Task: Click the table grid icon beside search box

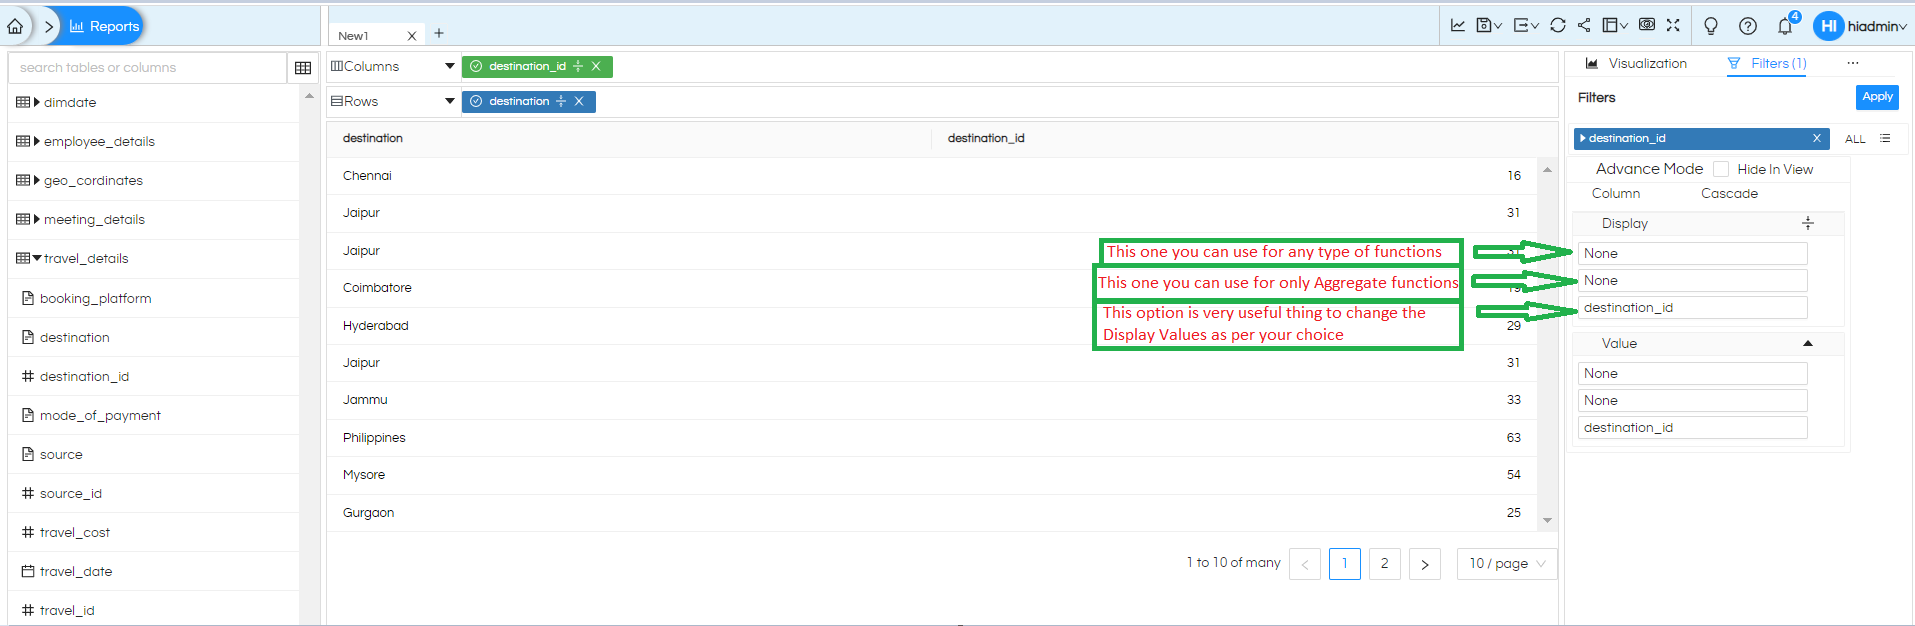Action: 303,68
